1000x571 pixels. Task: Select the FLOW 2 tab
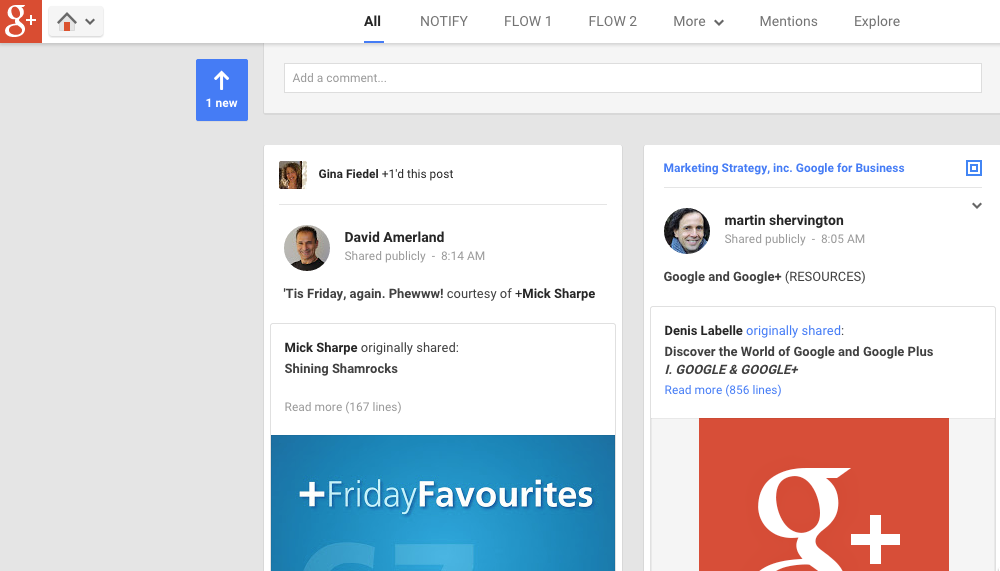[612, 22]
